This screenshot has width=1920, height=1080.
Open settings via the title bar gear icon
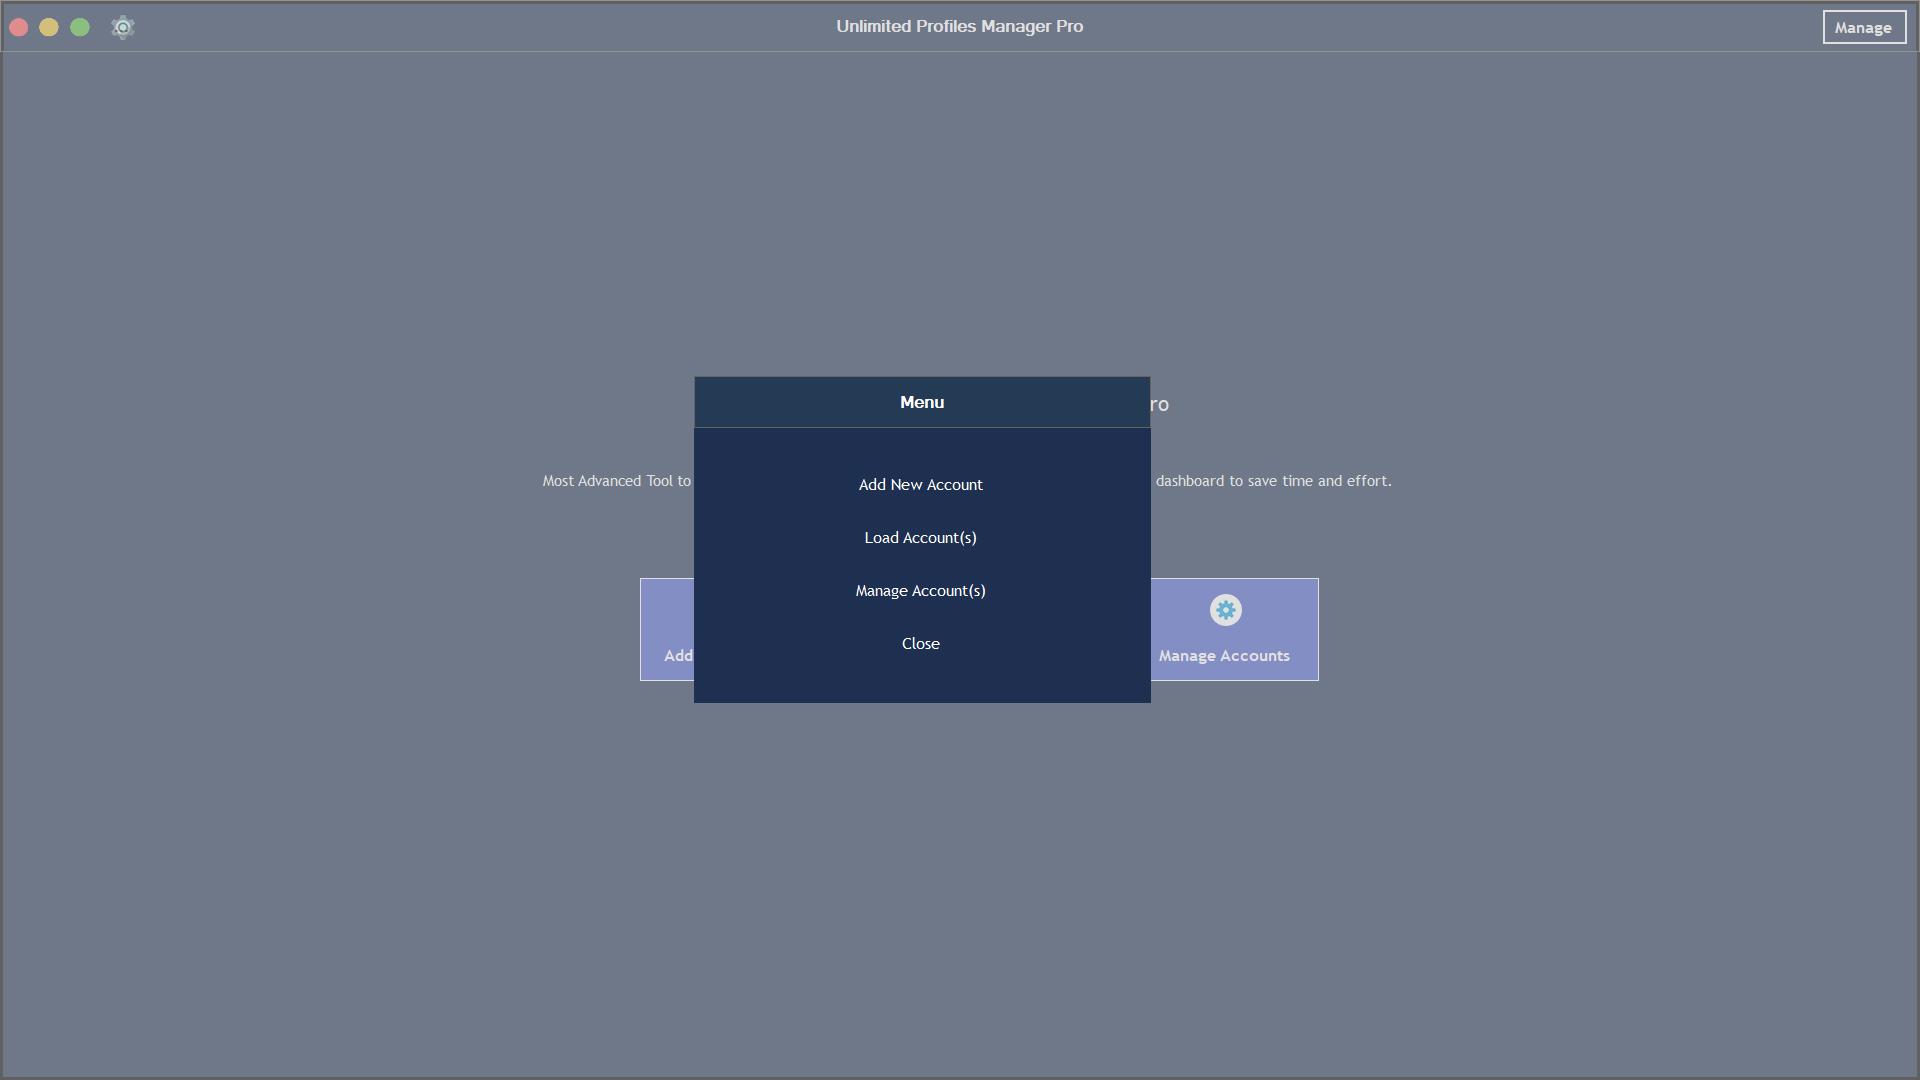point(122,27)
